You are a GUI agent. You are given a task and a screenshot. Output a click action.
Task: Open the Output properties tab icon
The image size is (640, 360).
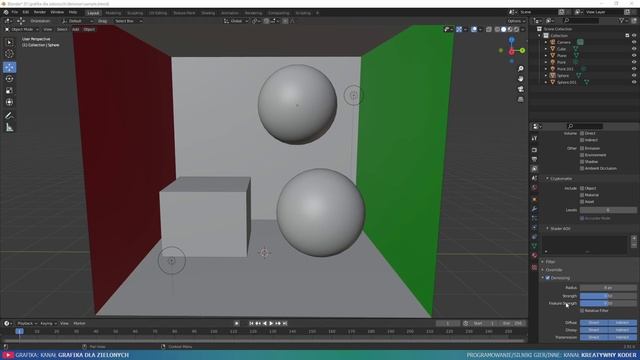[534, 159]
